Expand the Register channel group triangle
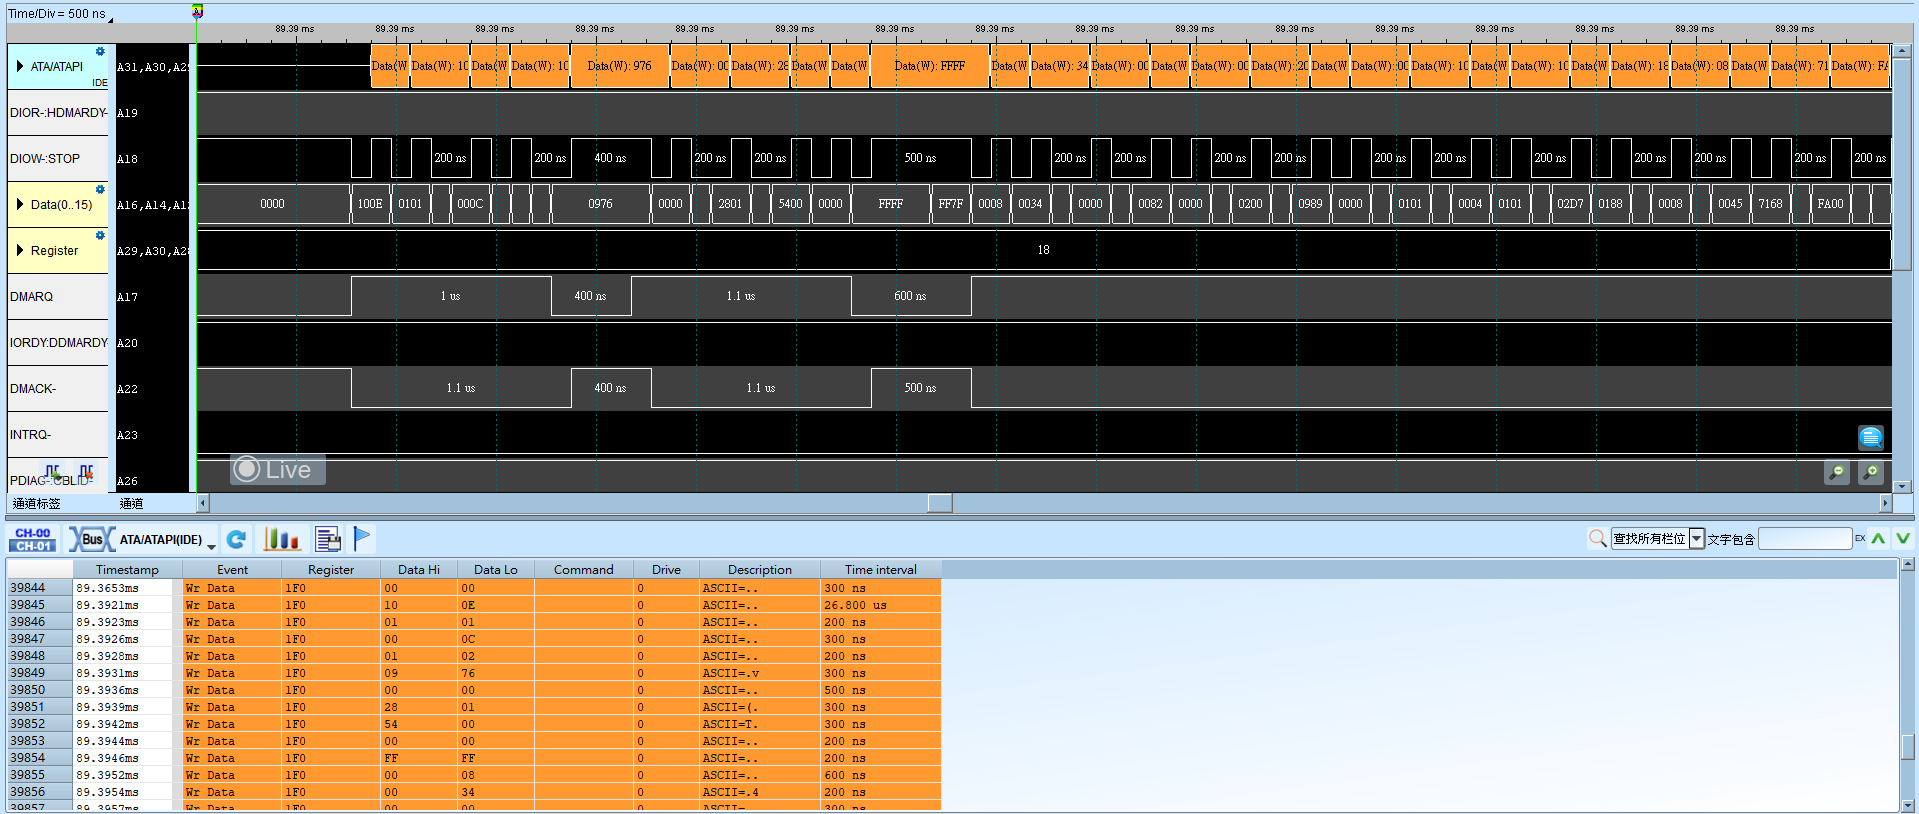 point(19,250)
